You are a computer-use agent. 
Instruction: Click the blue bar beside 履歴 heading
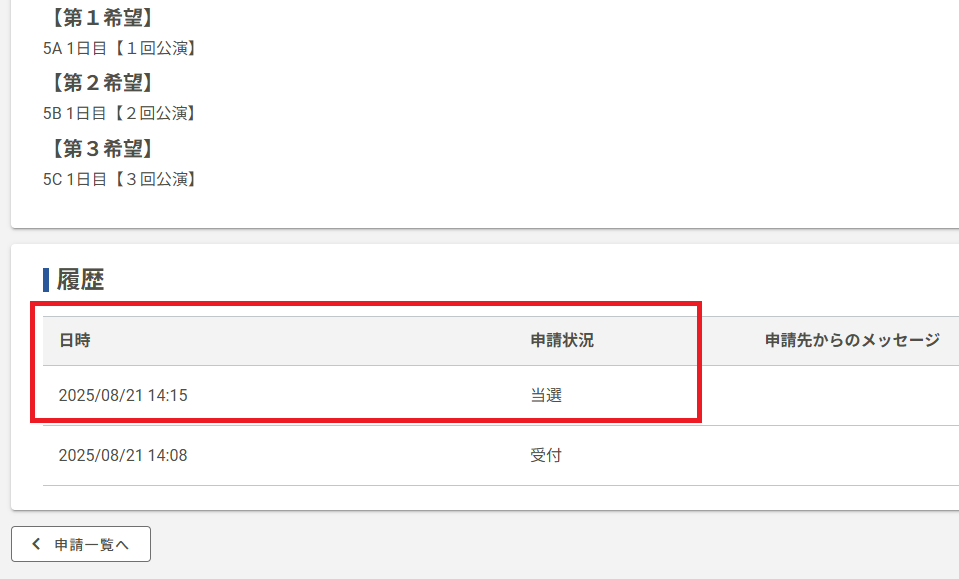pos(46,280)
